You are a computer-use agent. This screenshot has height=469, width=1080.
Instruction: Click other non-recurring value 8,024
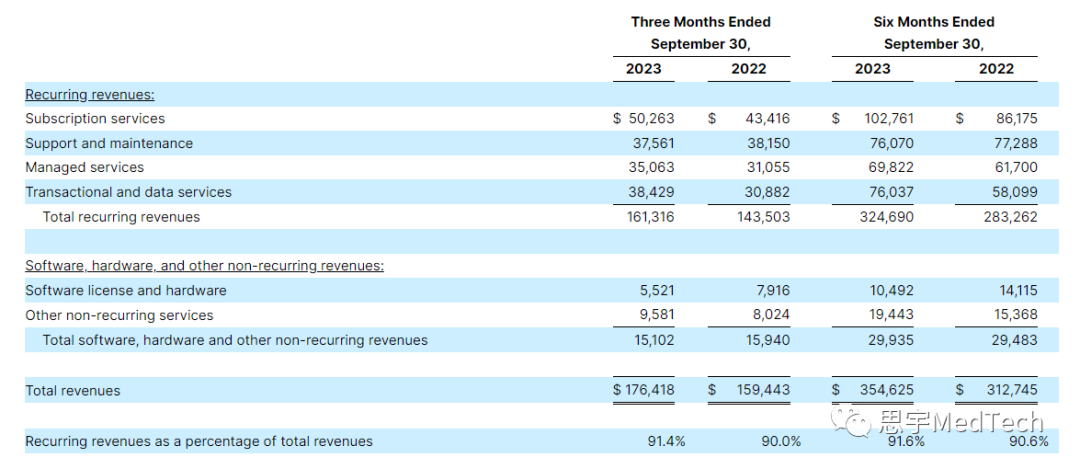(771, 315)
